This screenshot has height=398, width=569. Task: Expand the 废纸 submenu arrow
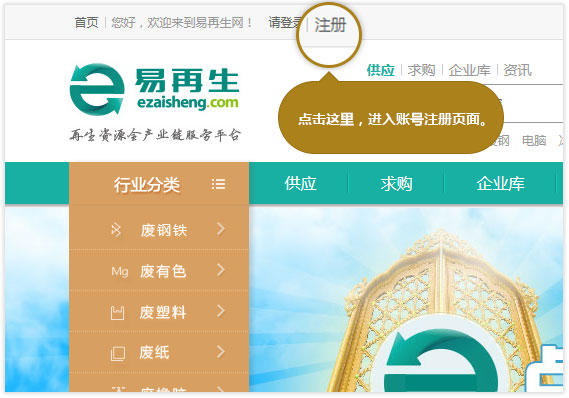pos(221,352)
